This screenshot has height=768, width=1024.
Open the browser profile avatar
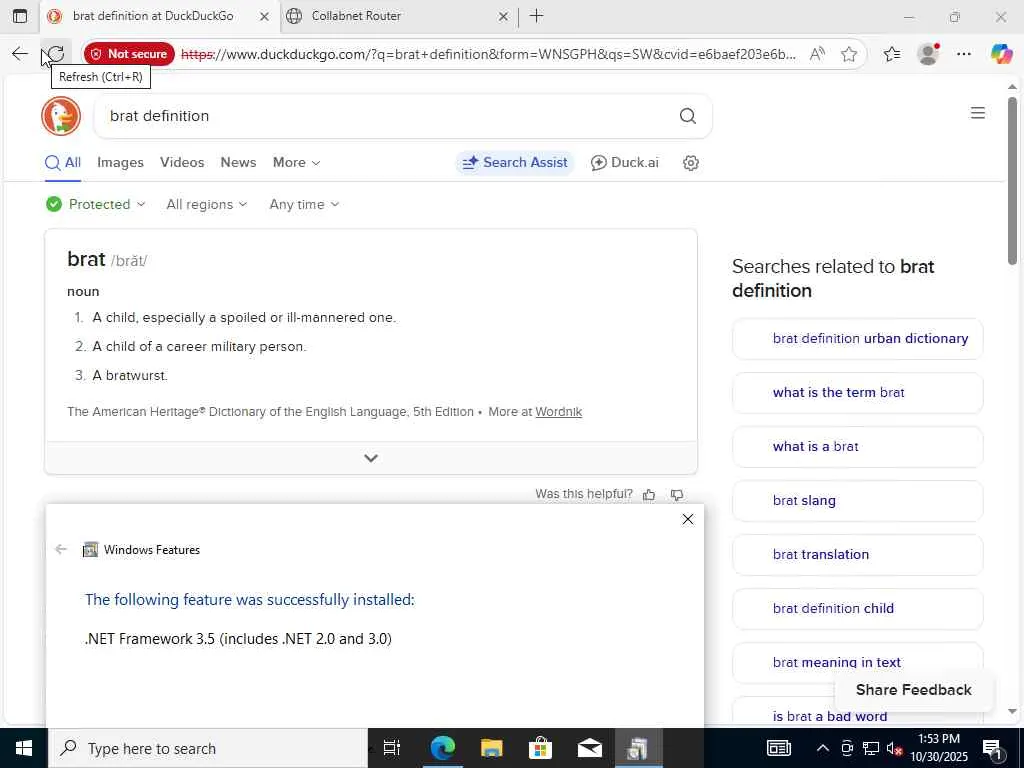[928, 54]
